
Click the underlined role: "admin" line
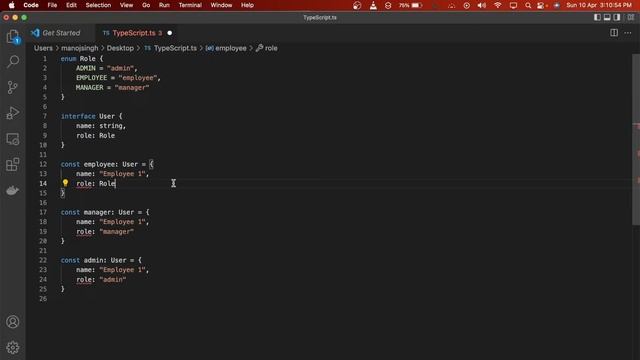point(101,280)
